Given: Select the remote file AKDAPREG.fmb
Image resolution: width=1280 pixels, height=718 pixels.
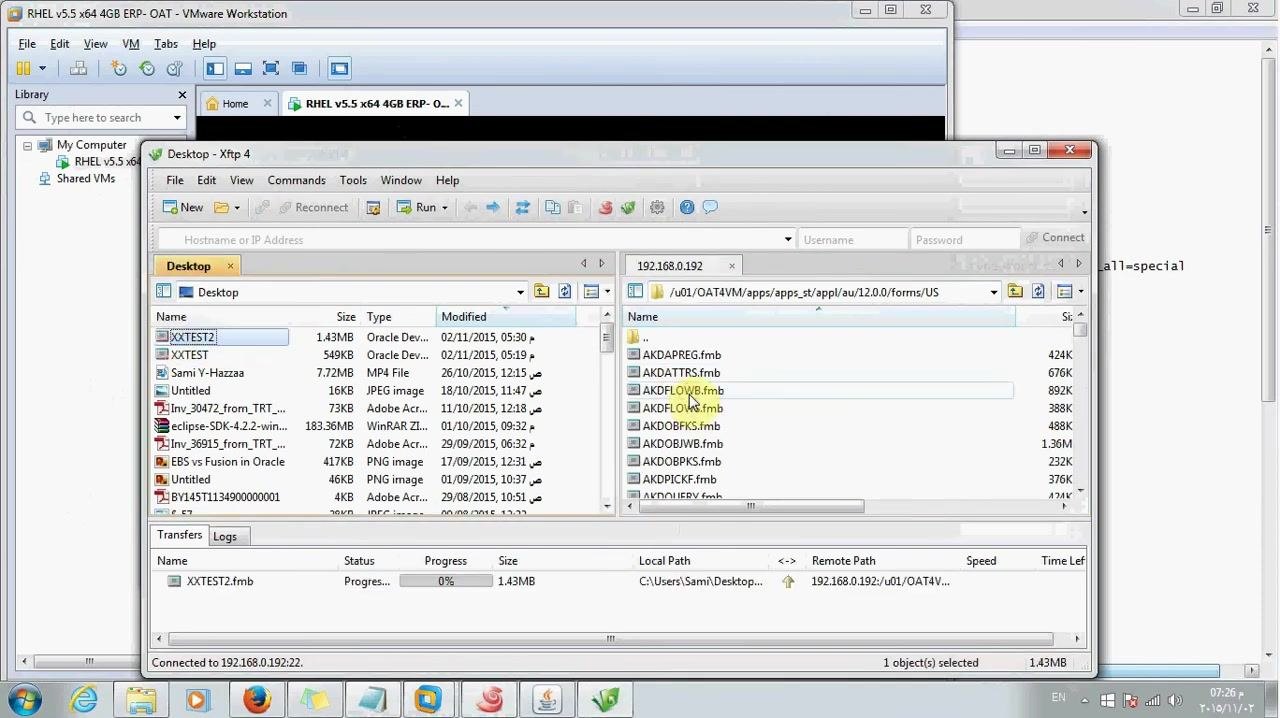Looking at the screenshot, I should 681,355.
